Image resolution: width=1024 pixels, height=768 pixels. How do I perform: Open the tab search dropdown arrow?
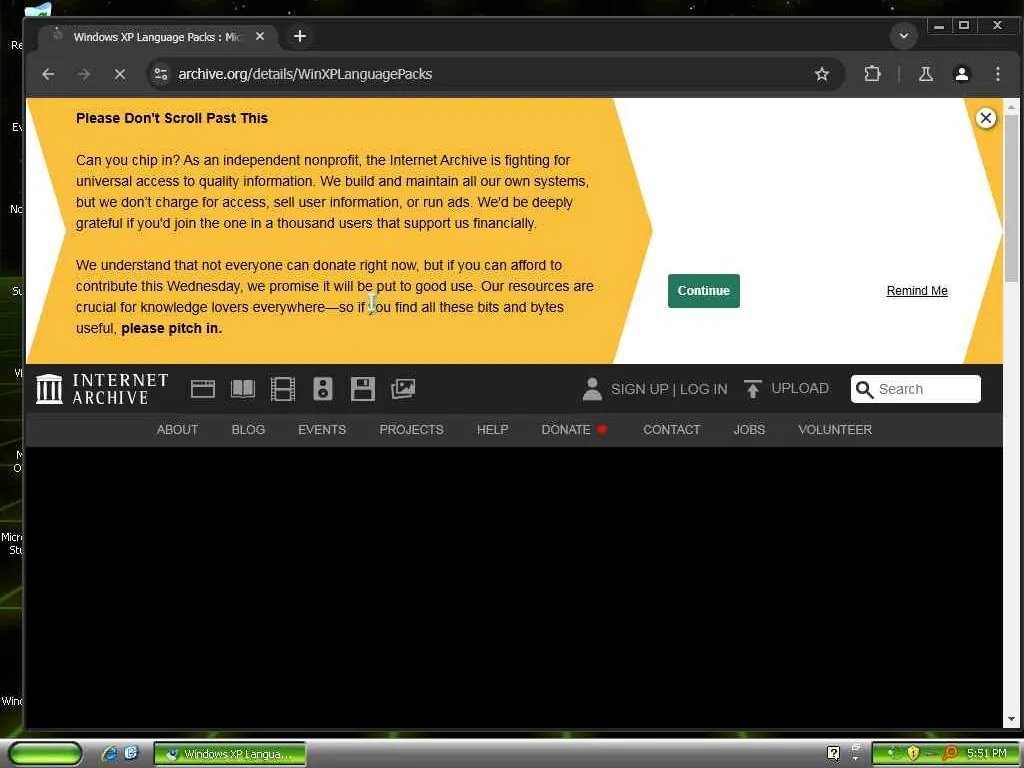click(904, 37)
